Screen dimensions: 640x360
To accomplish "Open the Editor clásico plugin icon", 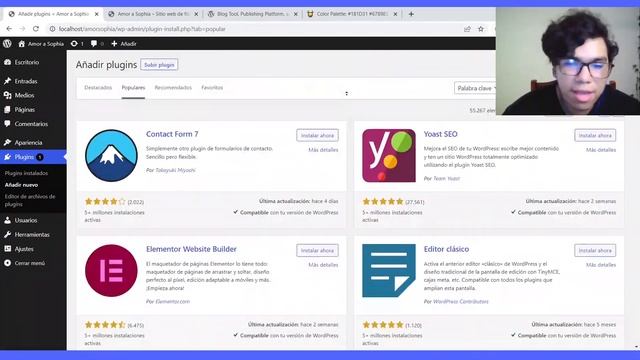I will pos(389,271).
